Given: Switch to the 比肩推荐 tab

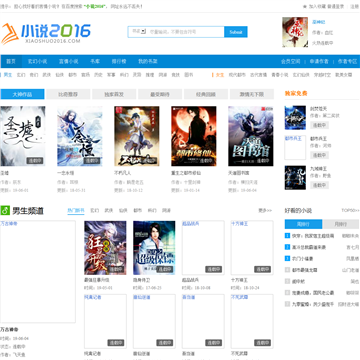Looking at the screenshot, I should (68, 94).
